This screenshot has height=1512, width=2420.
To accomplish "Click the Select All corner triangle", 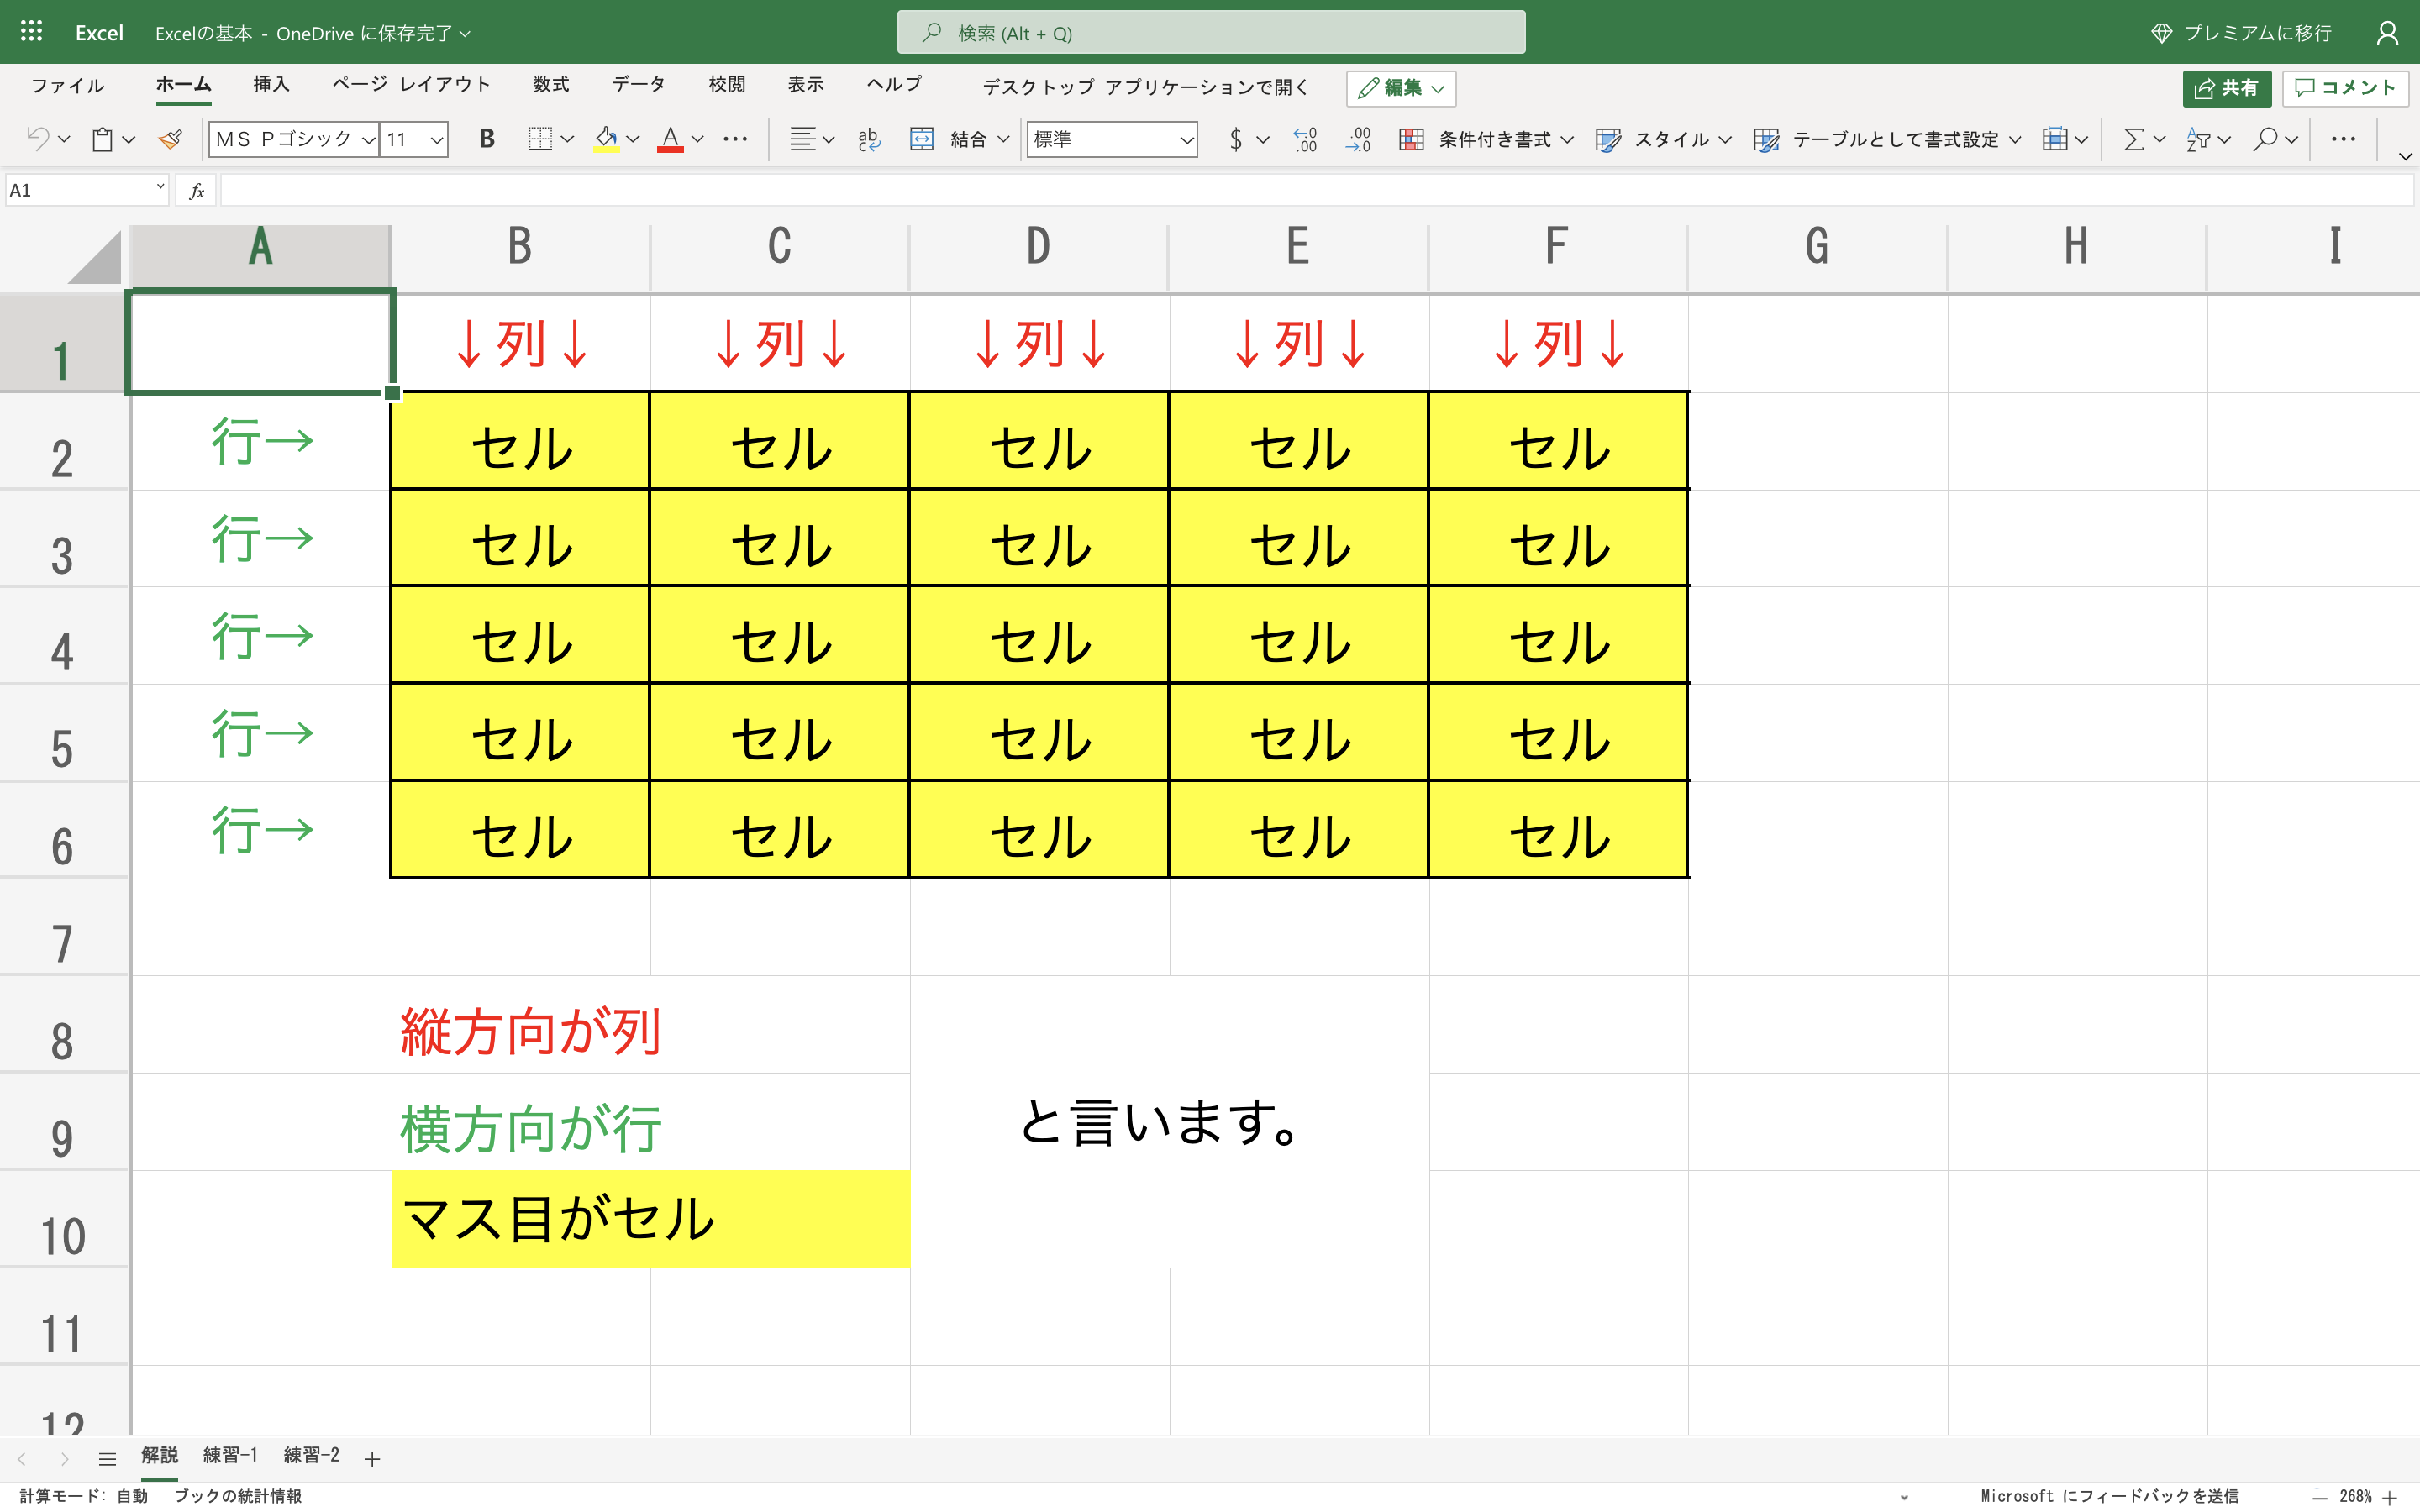I will click(x=94, y=257).
